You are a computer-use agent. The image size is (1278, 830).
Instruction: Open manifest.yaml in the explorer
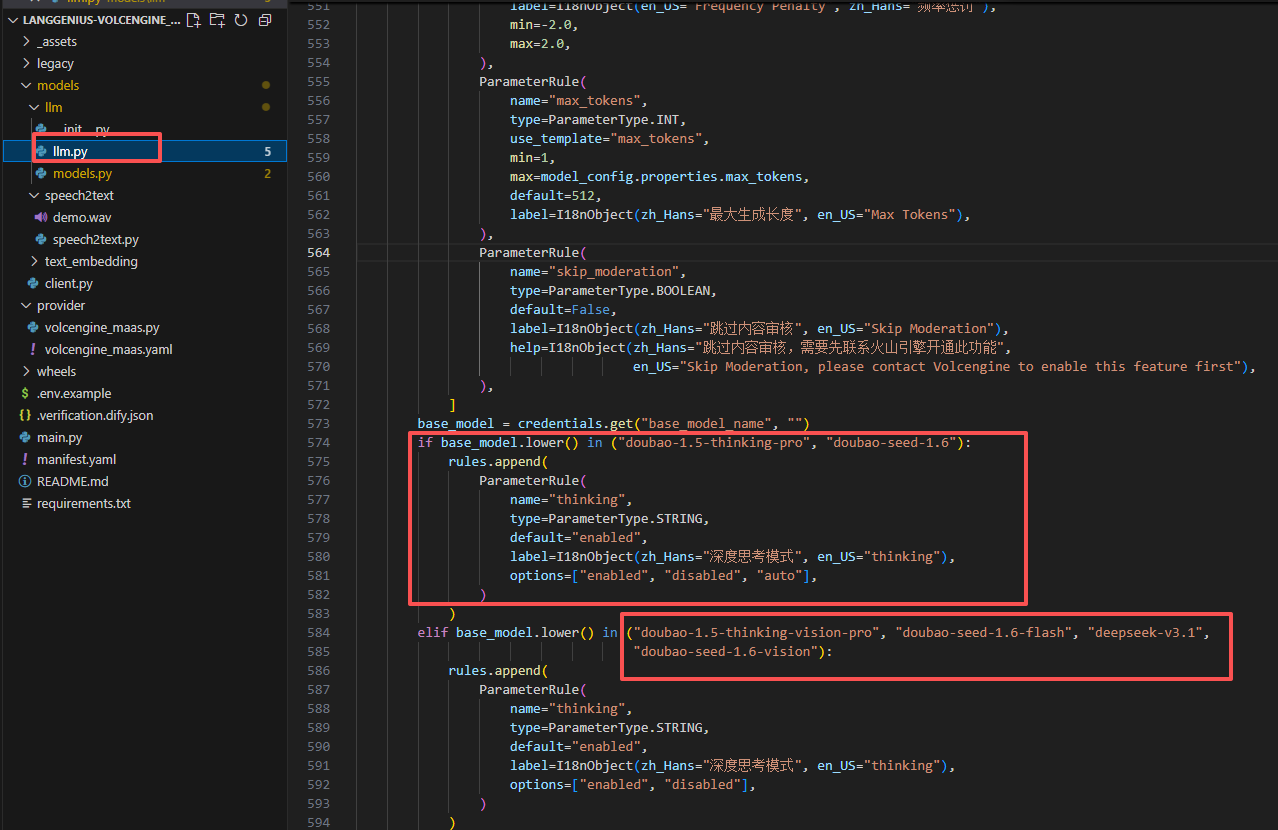(x=77, y=459)
